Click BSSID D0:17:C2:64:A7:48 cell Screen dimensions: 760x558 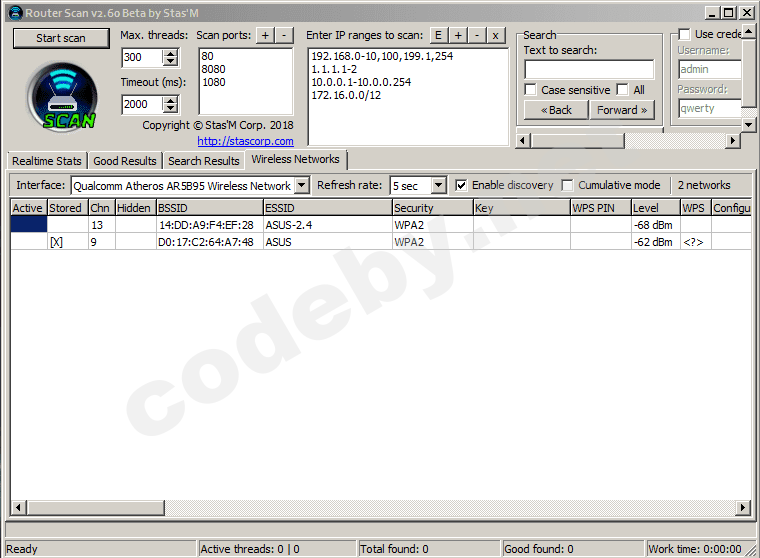[210, 242]
